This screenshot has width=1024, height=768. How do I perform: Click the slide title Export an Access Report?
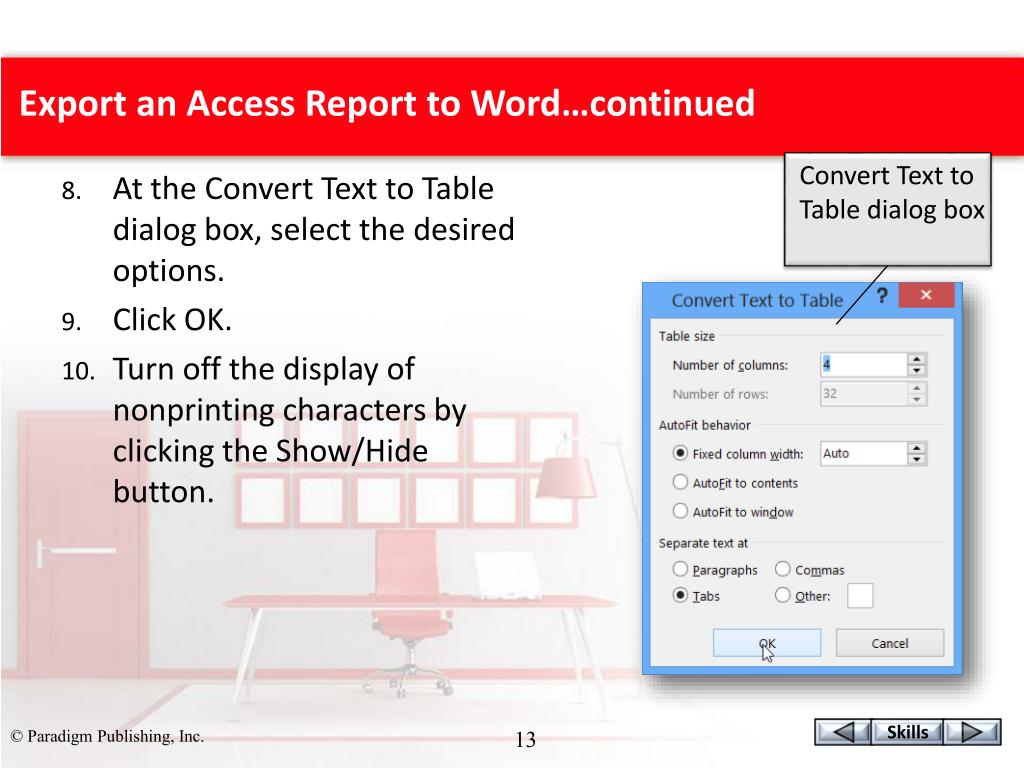pos(387,103)
